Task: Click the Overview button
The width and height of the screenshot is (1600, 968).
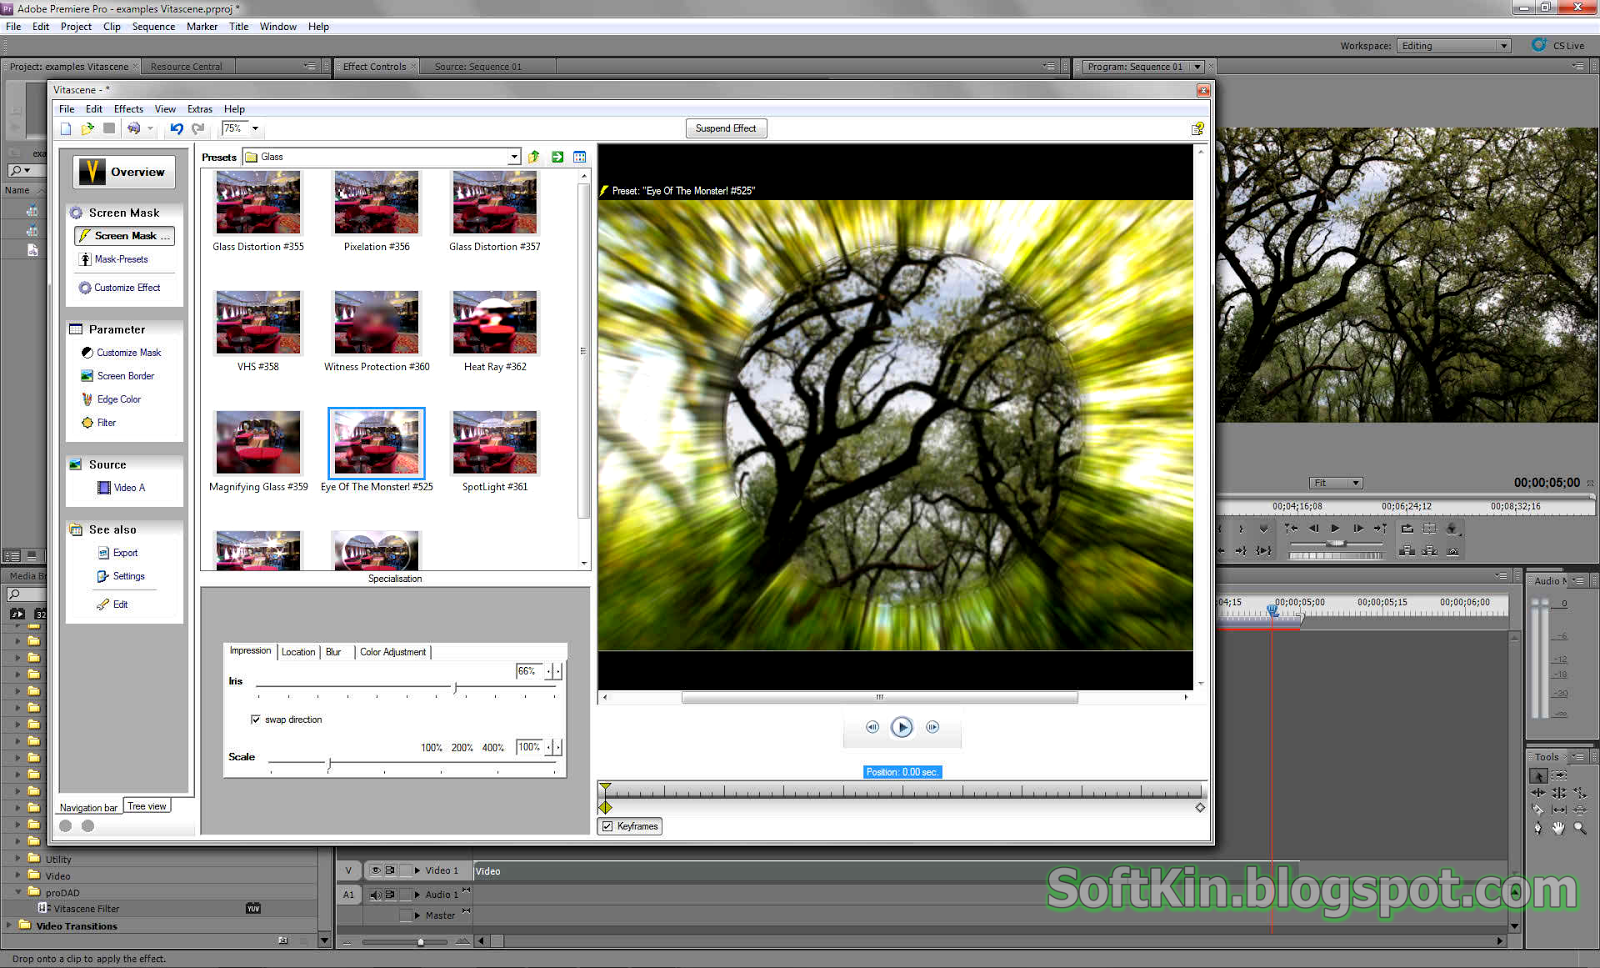Action: [124, 172]
